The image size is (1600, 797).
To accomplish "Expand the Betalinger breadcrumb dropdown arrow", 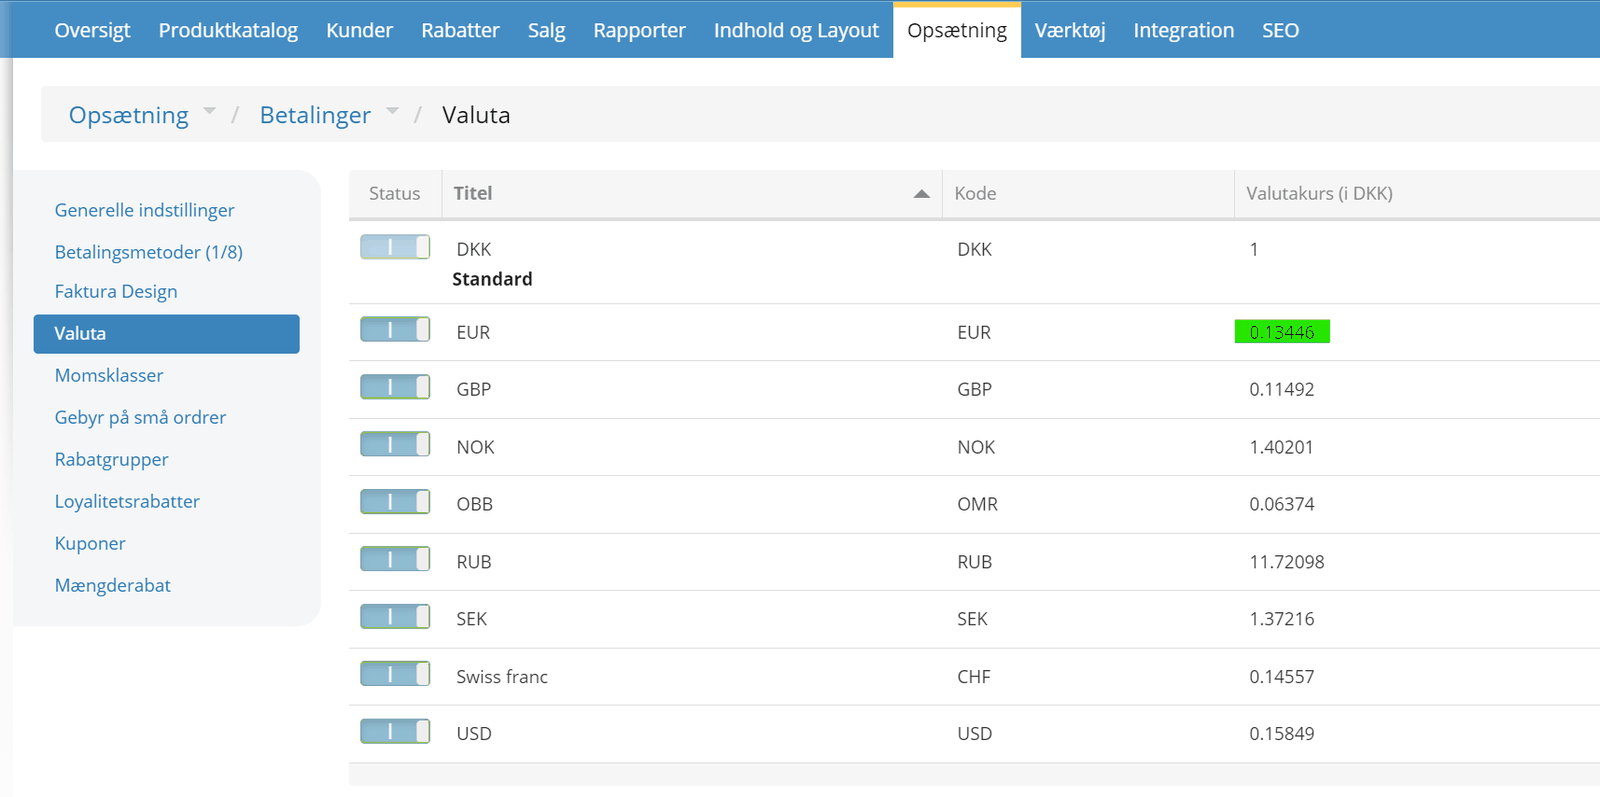I will (392, 111).
